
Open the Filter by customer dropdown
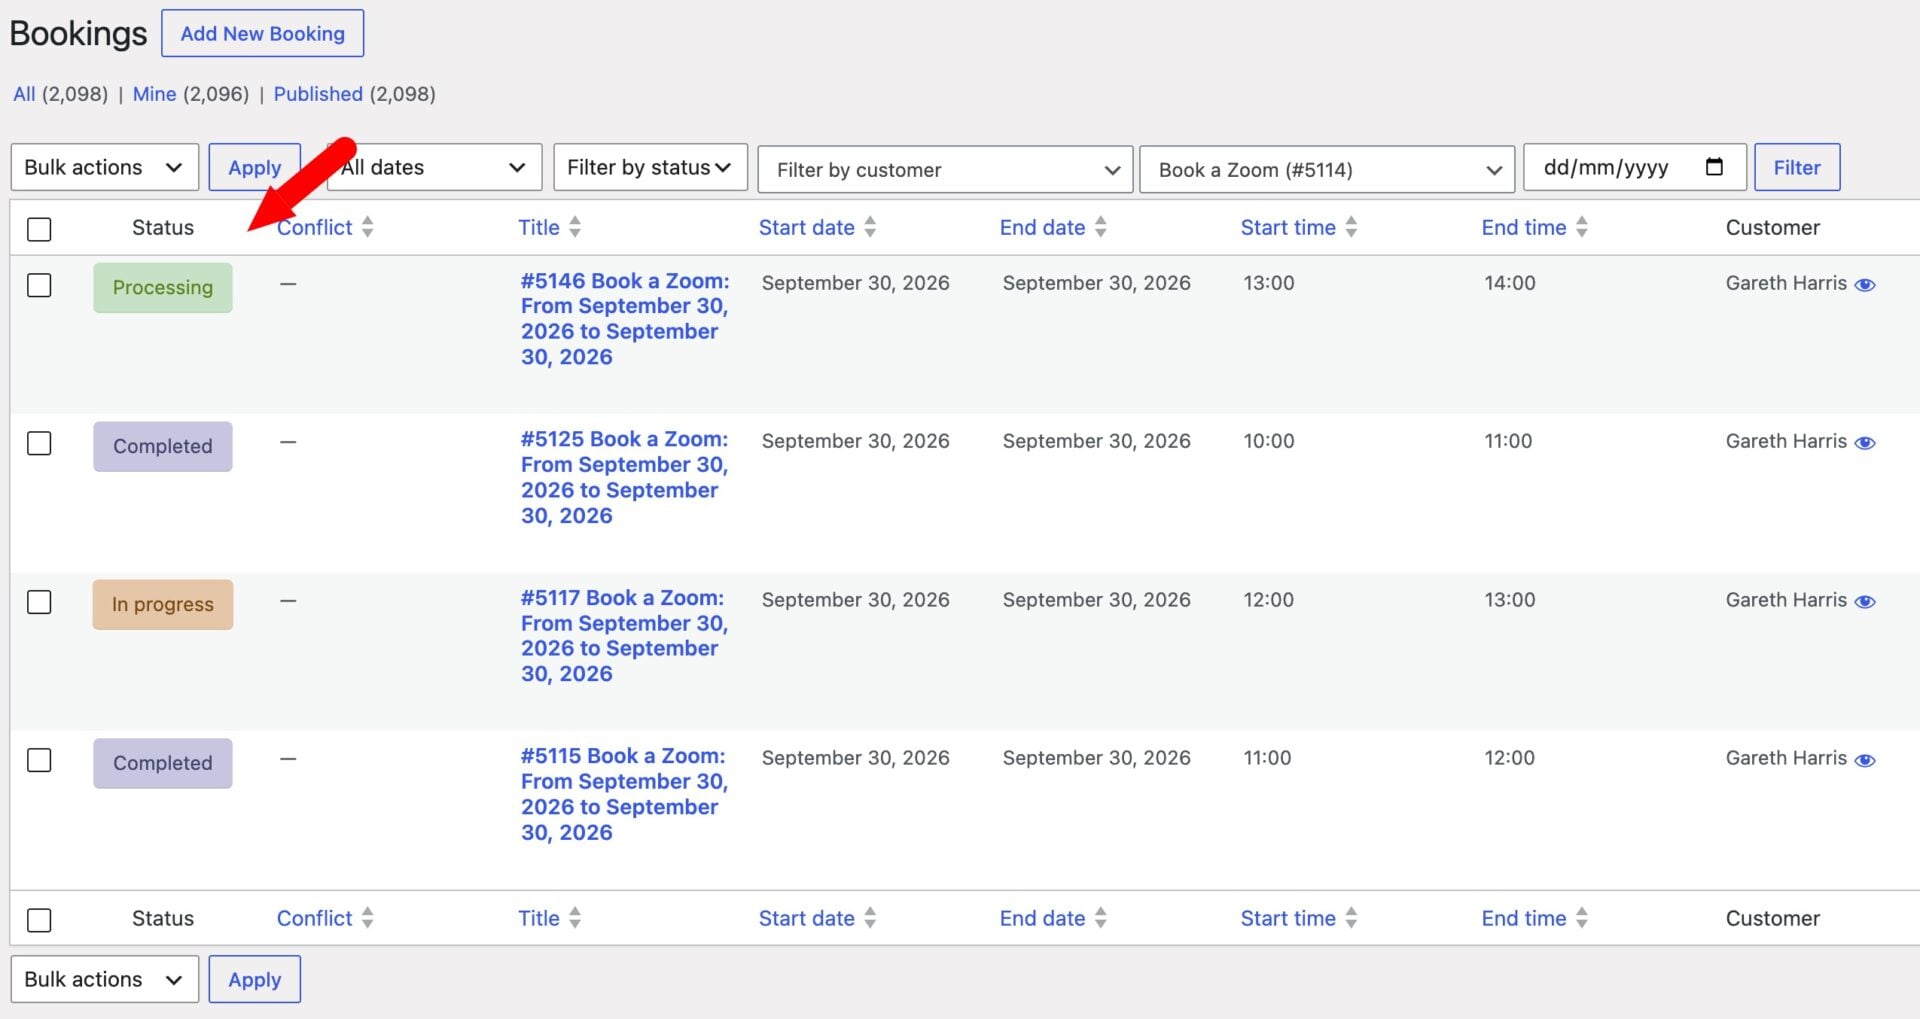pos(945,170)
